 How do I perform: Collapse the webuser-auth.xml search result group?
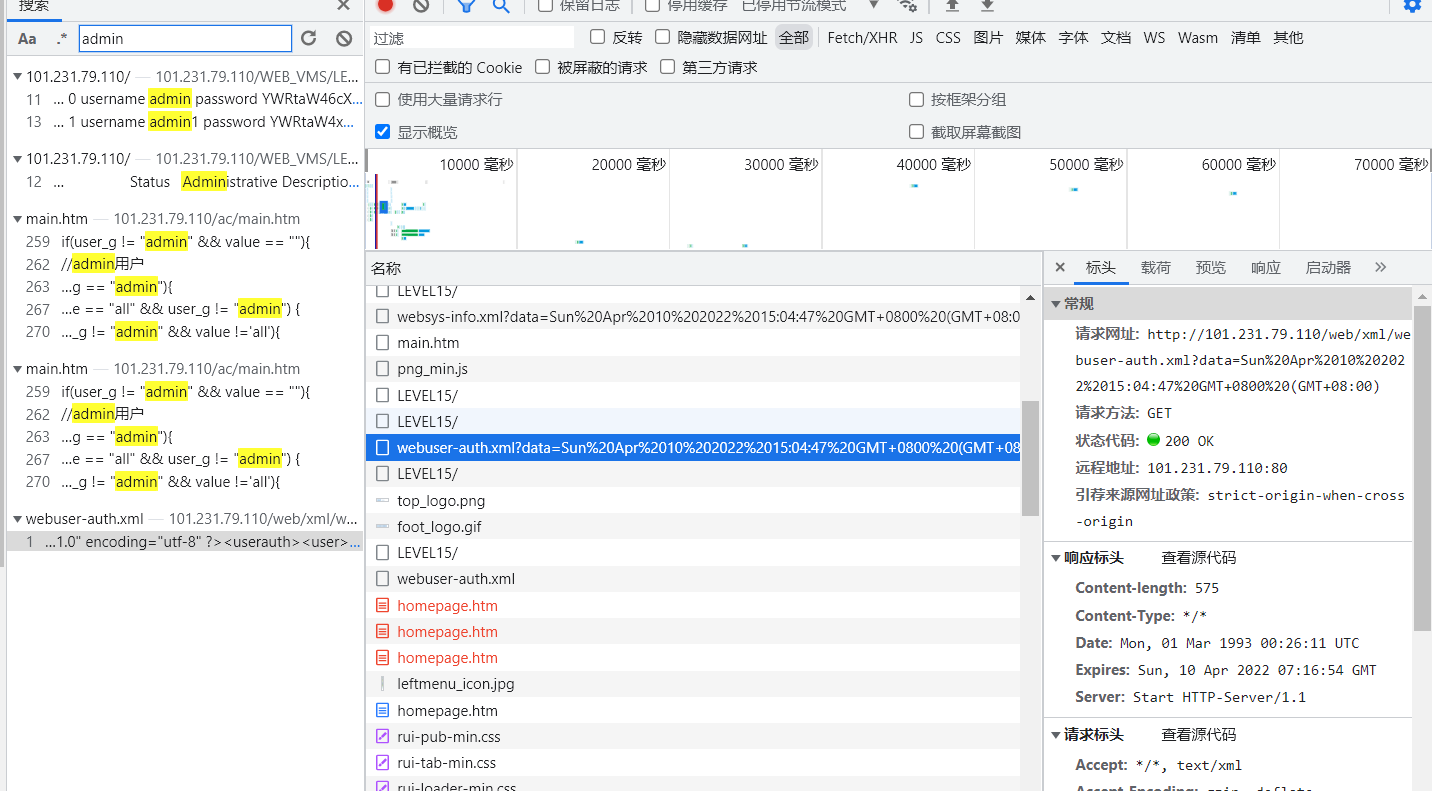[19, 519]
